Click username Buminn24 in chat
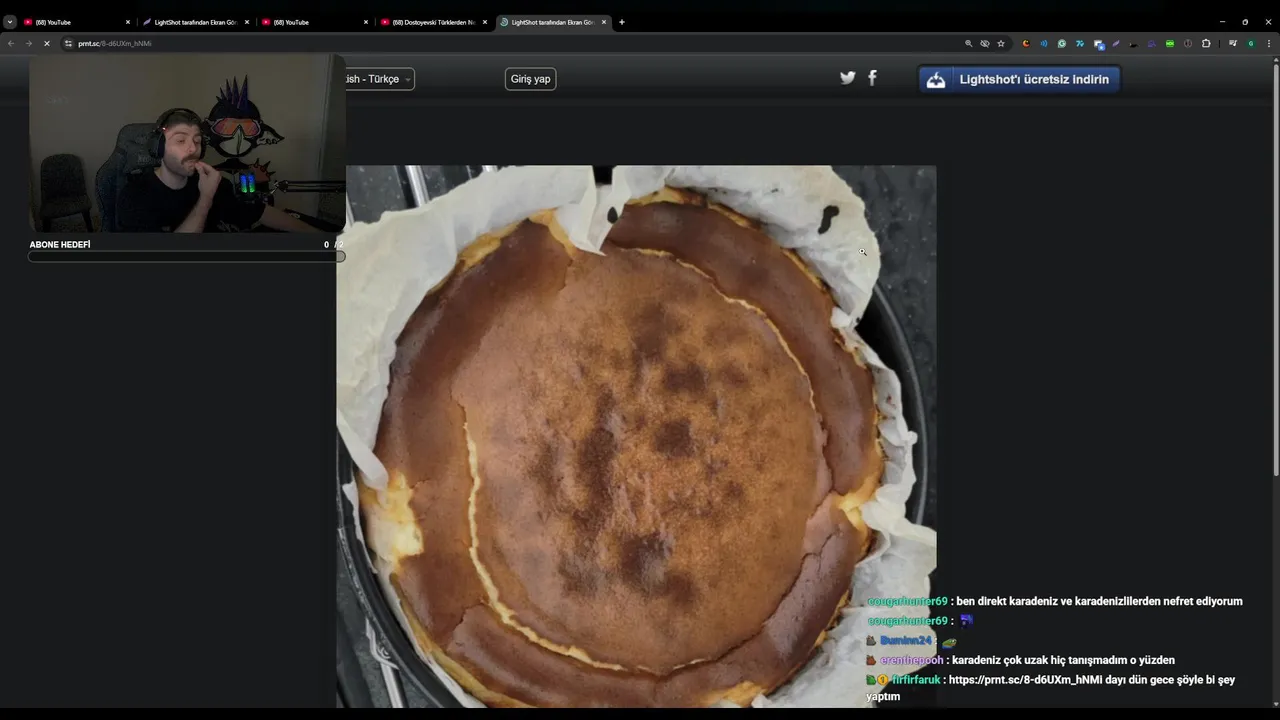 (x=906, y=641)
